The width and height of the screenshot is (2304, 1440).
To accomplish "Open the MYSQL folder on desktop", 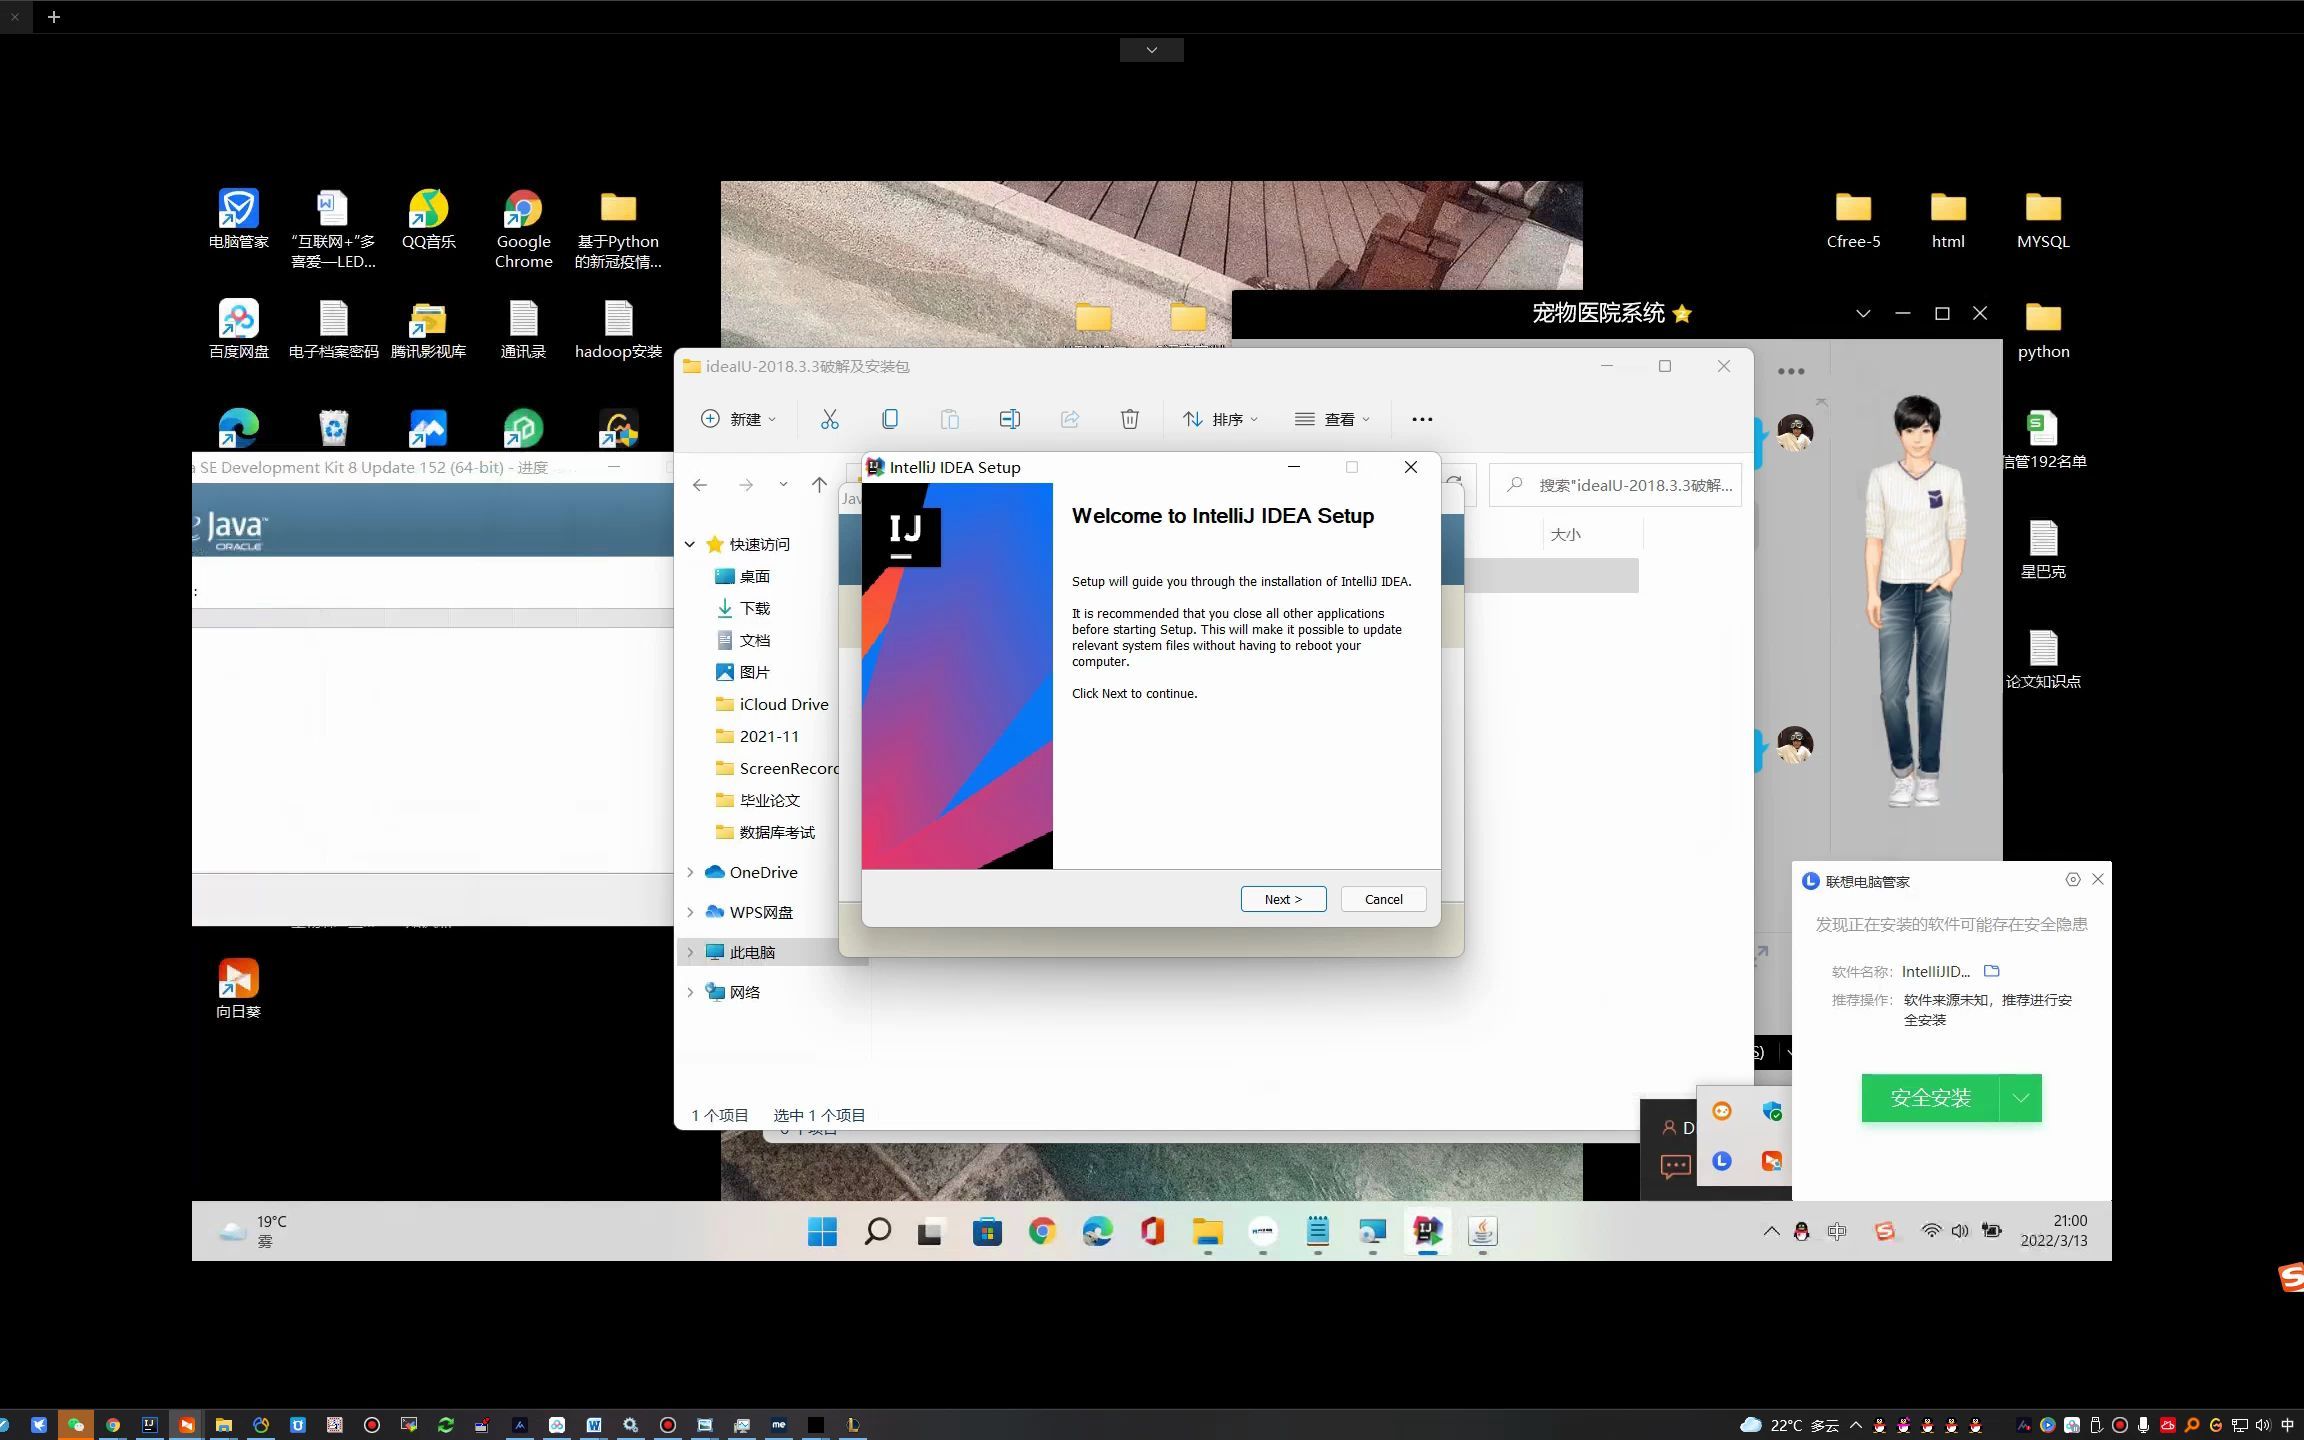I will (x=2043, y=220).
